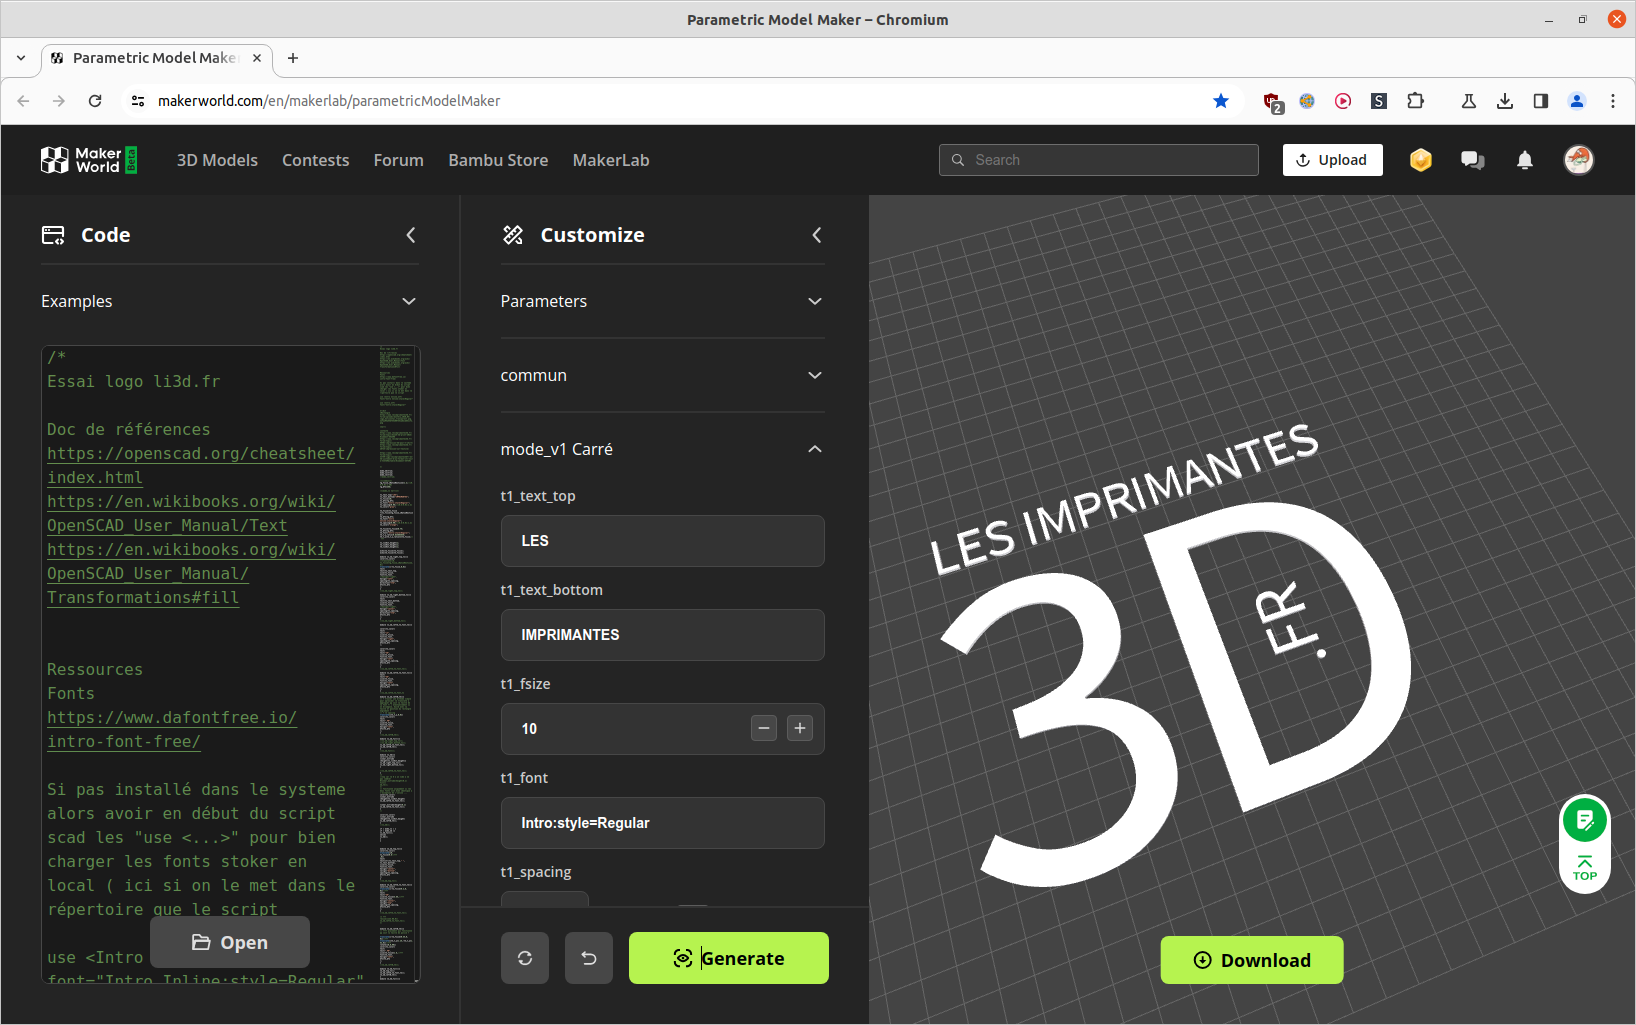Open Bambu Store
Screen dimensions: 1636x1025
coord(498,160)
